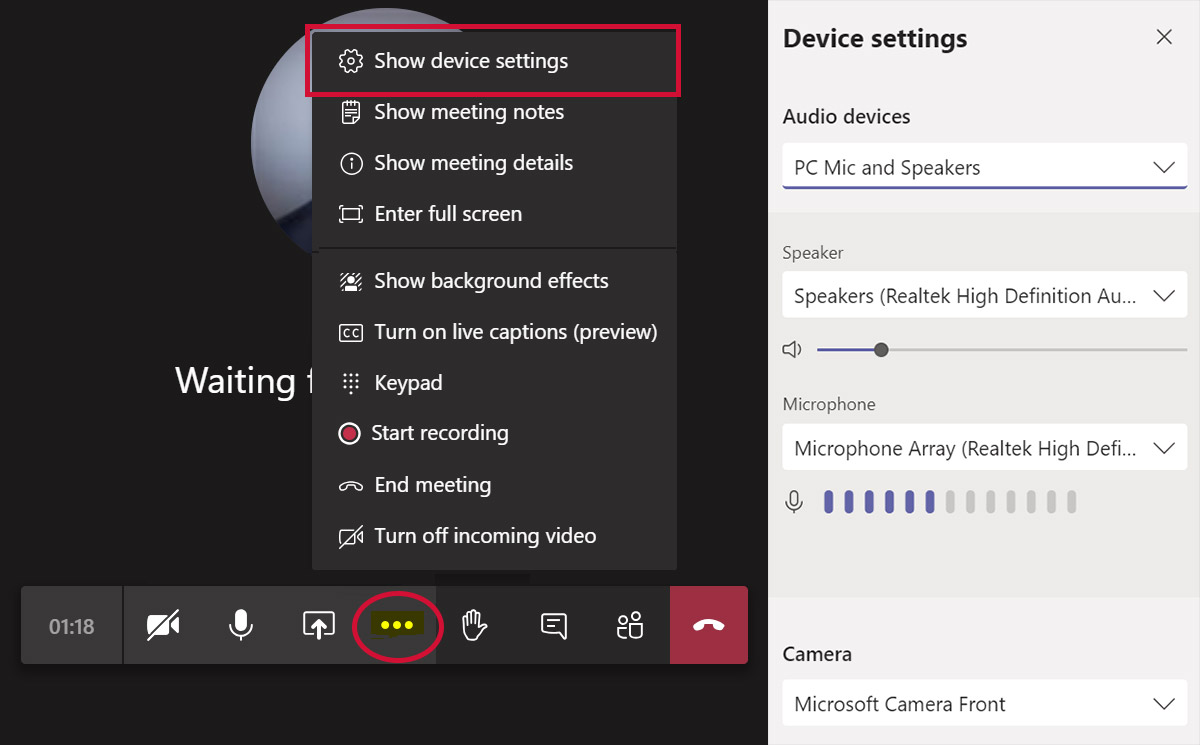
Task: Choose Show background effects in the menu
Action: click(x=491, y=281)
